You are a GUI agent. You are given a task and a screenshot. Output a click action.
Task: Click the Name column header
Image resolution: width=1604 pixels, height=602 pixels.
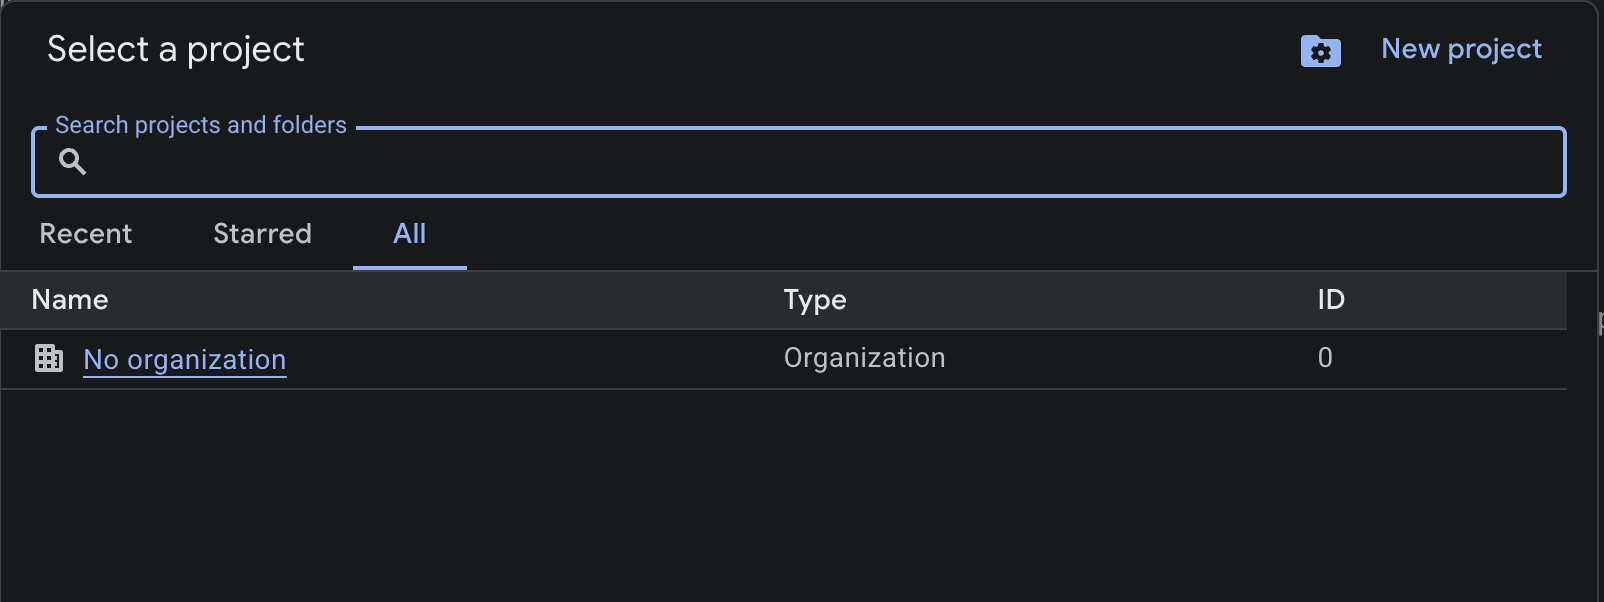[69, 299]
